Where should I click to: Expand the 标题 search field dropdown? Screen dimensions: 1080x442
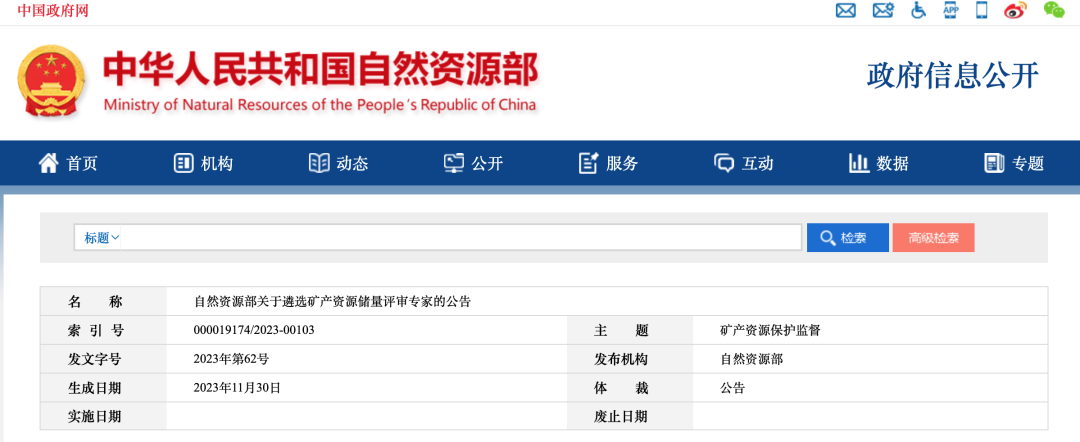coord(101,238)
